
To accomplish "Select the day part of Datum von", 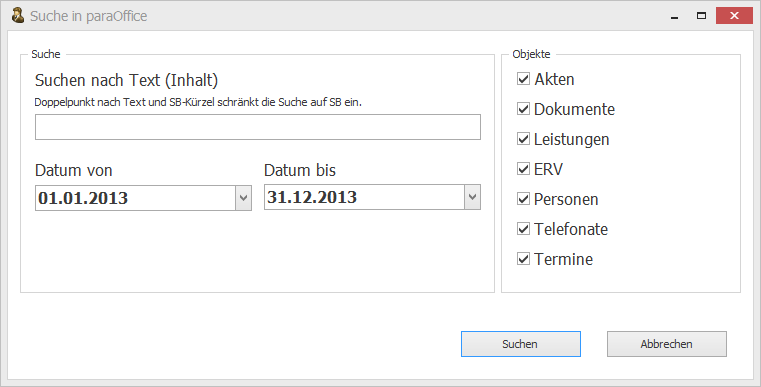I will 47,198.
